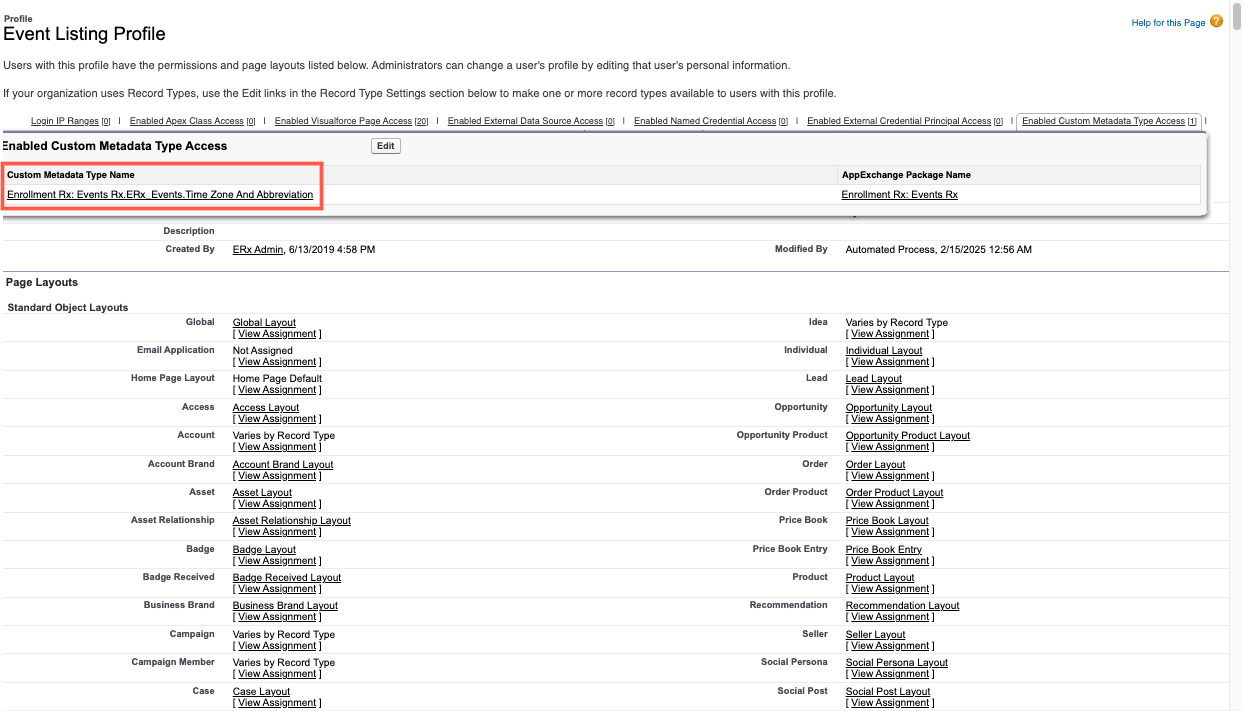Select the Enabled Custom Metadata Type Access tab
The height and width of the screenshot is (711, 1244).
pos(1103,121)
